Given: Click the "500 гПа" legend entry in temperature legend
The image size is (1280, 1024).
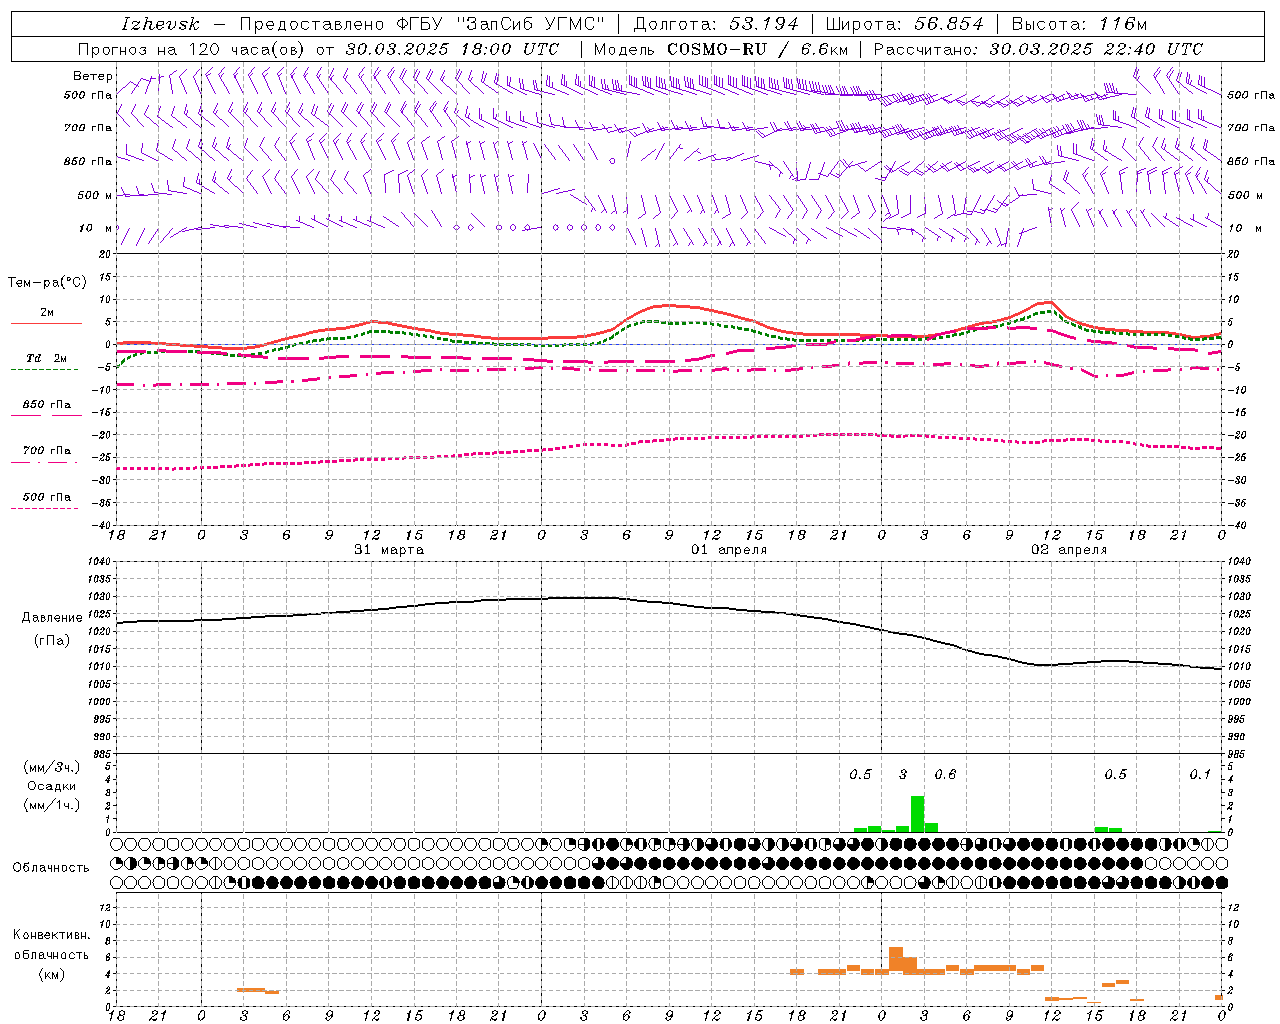Looking at the screenshot, I should tap(47, 497).
